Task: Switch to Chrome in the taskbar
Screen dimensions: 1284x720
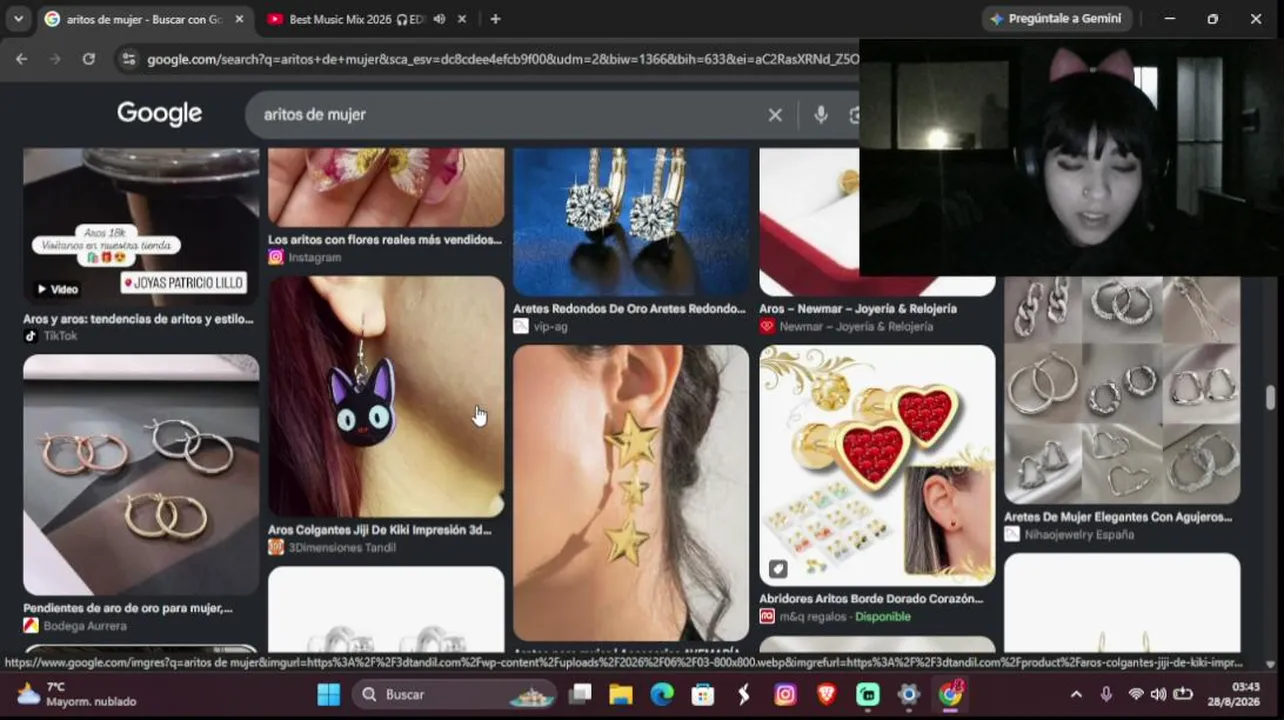Action: click(950, 694)
